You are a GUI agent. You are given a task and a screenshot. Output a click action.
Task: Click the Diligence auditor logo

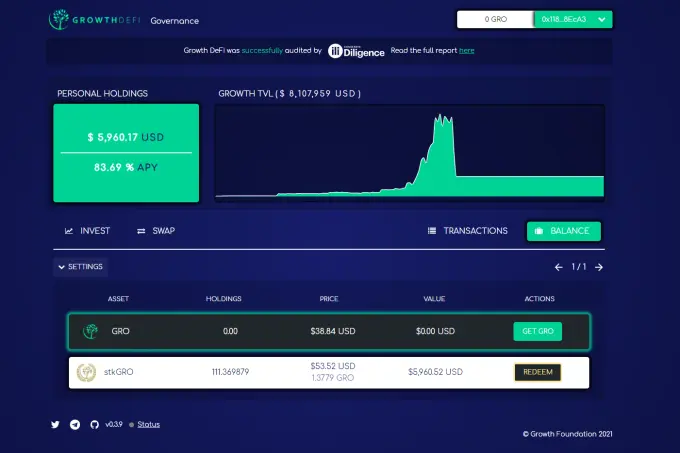[x=356, y=51]
